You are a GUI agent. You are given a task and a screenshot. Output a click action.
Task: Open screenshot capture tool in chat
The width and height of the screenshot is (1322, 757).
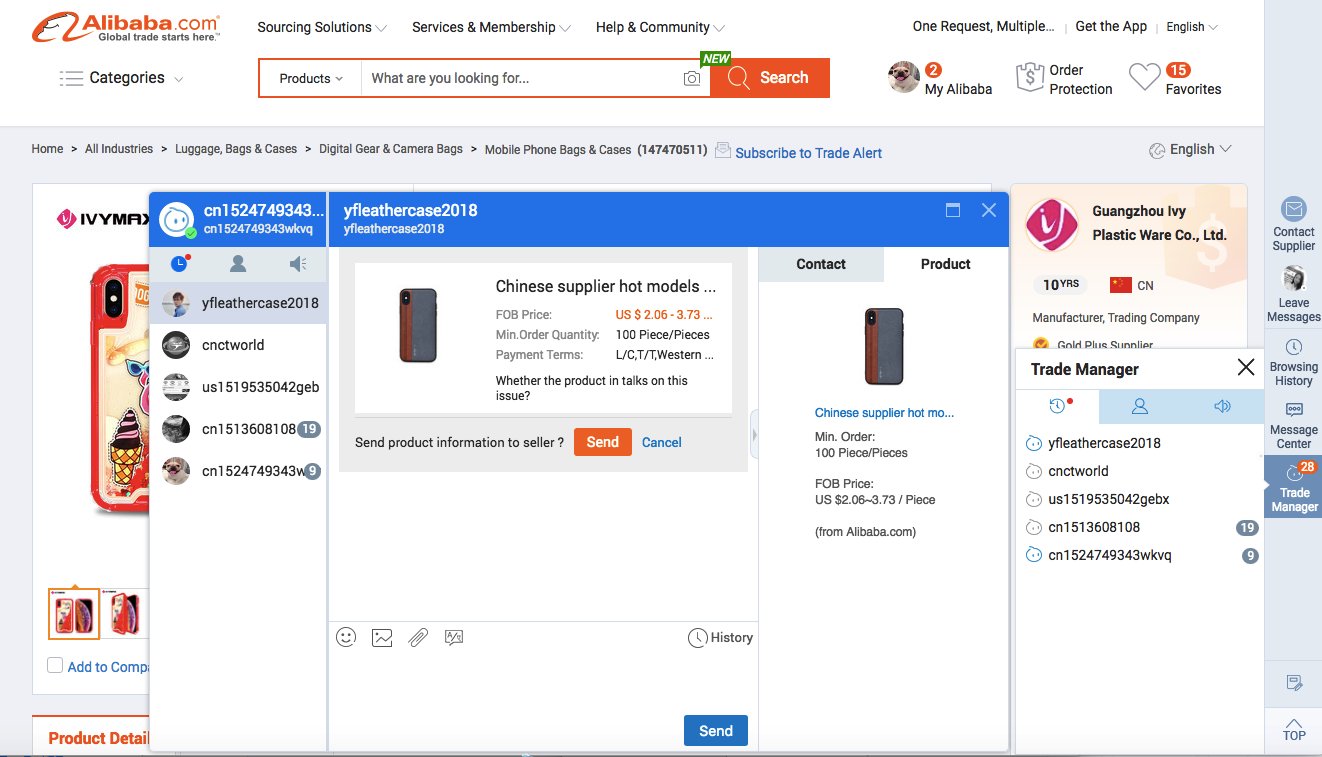coord(454,637)
